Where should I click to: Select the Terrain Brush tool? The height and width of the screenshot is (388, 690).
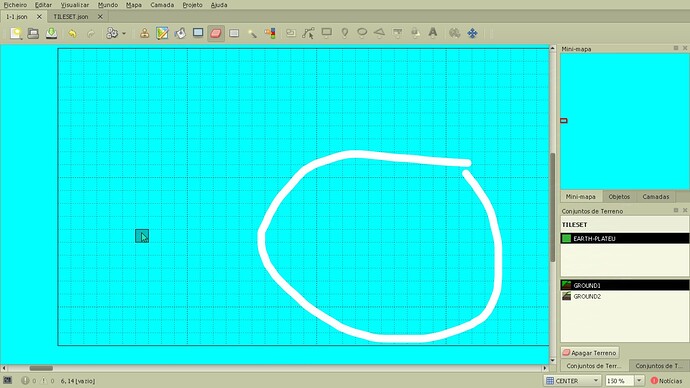[x=162, y=33]
